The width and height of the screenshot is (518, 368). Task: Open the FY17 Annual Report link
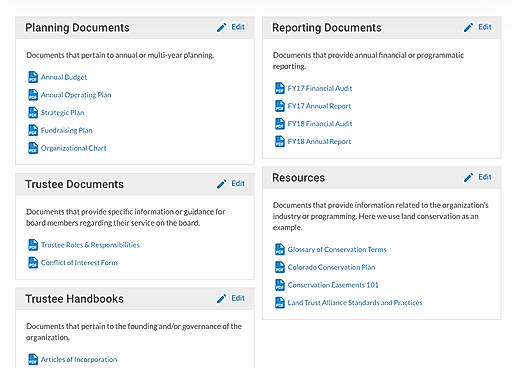coord(319,106)
